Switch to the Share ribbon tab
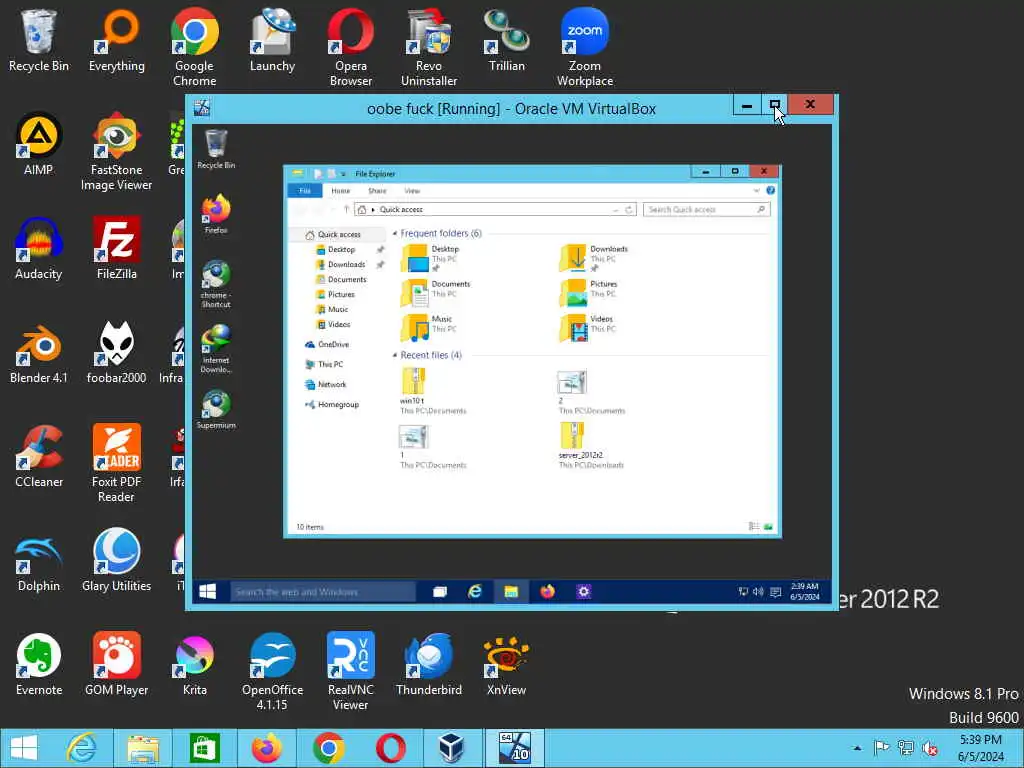1024x768 pixels. [x=377, y=191]
